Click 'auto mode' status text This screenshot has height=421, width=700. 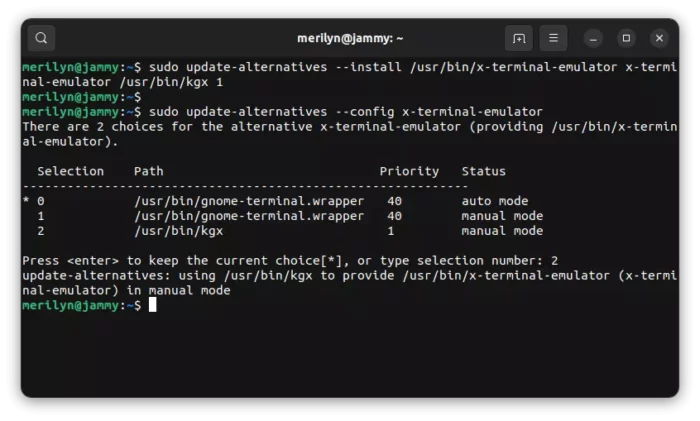coord(495,201)
